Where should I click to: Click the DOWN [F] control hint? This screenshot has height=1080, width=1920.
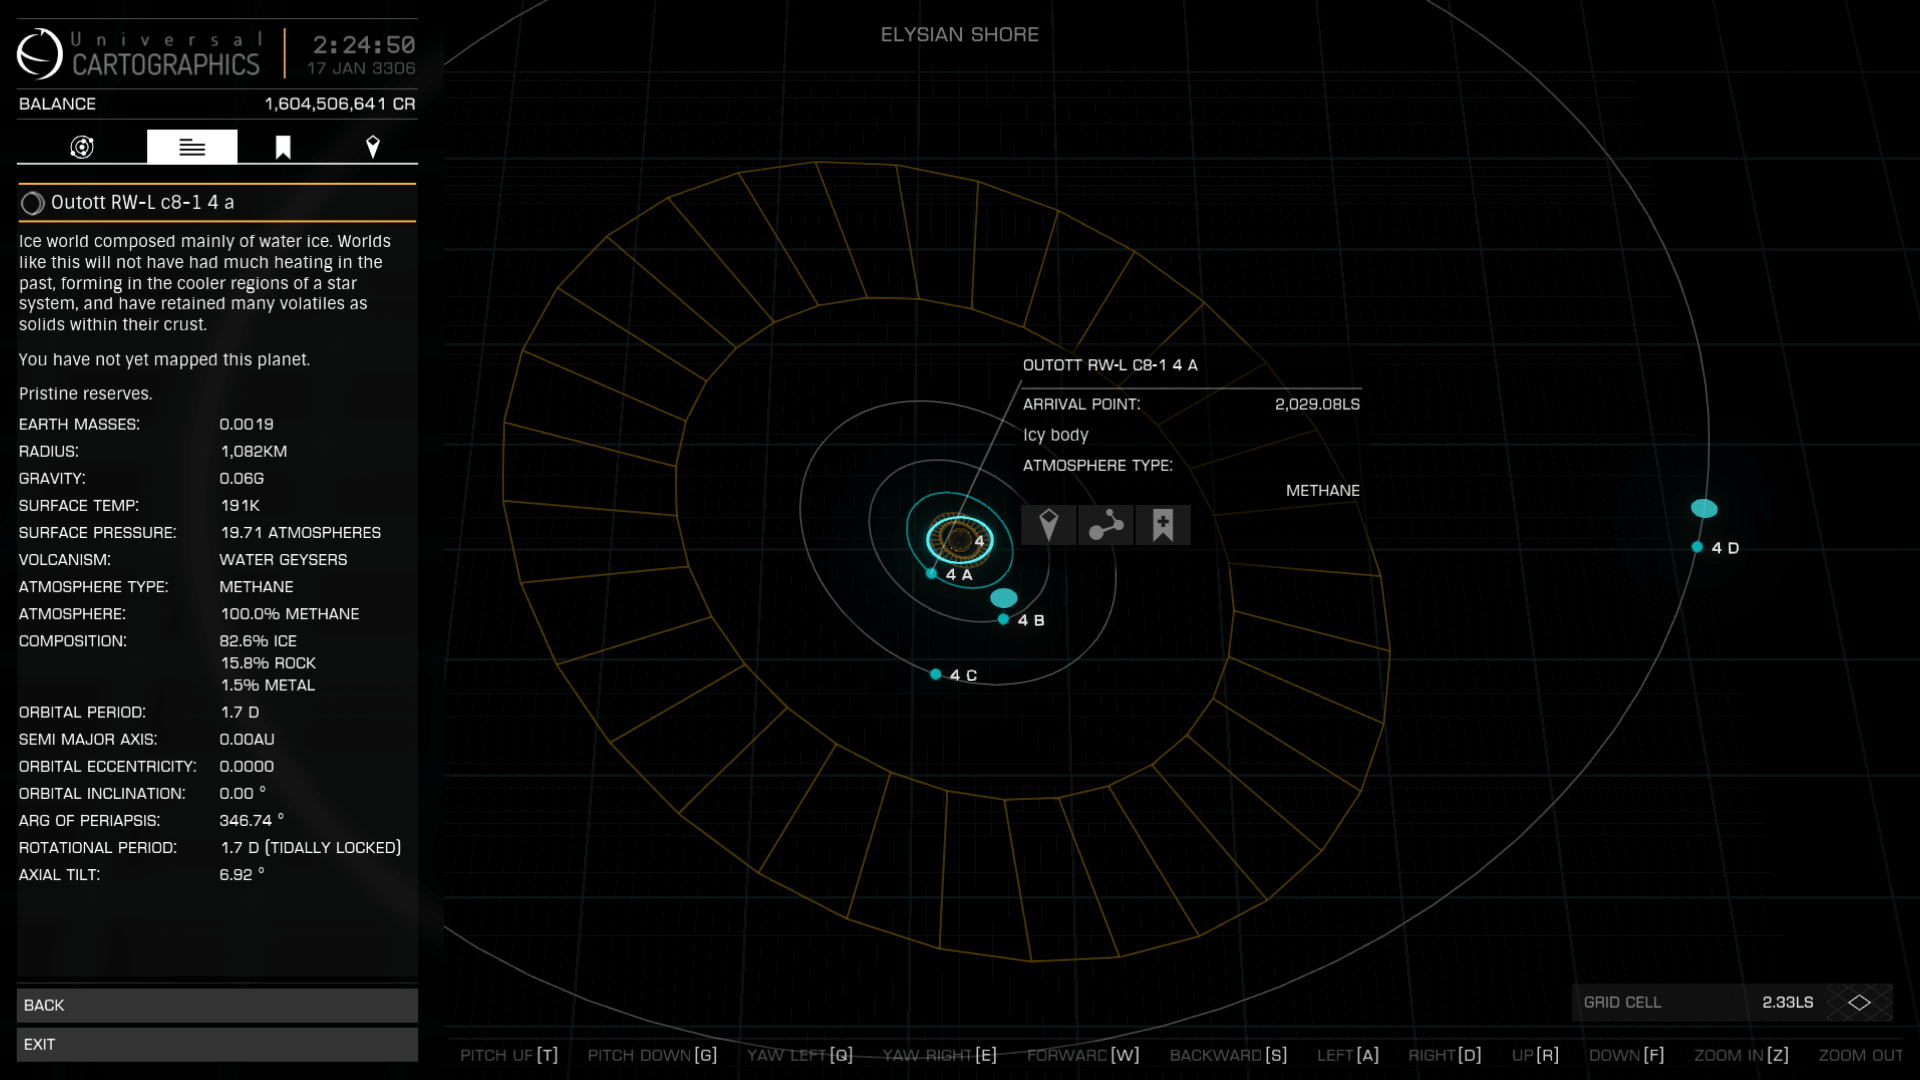(x=1627, y=1055)
